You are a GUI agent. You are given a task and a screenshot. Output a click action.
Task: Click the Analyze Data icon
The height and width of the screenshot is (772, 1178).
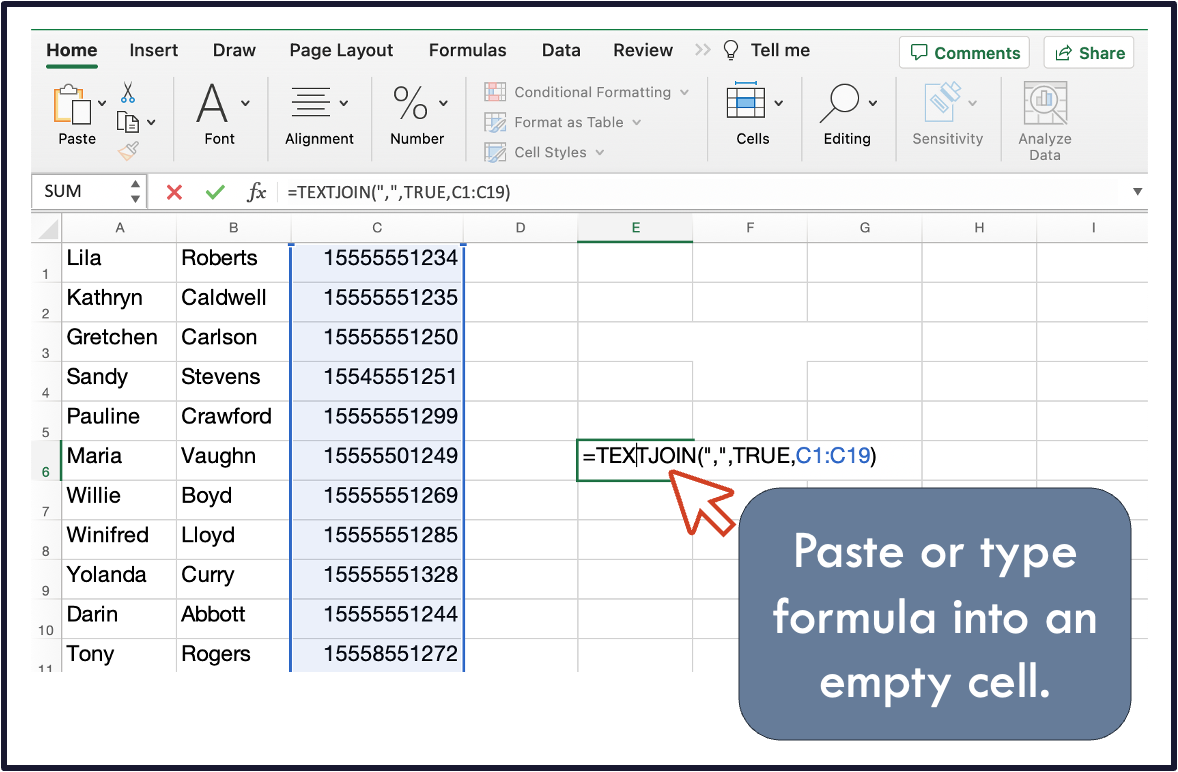[1044, 102]
